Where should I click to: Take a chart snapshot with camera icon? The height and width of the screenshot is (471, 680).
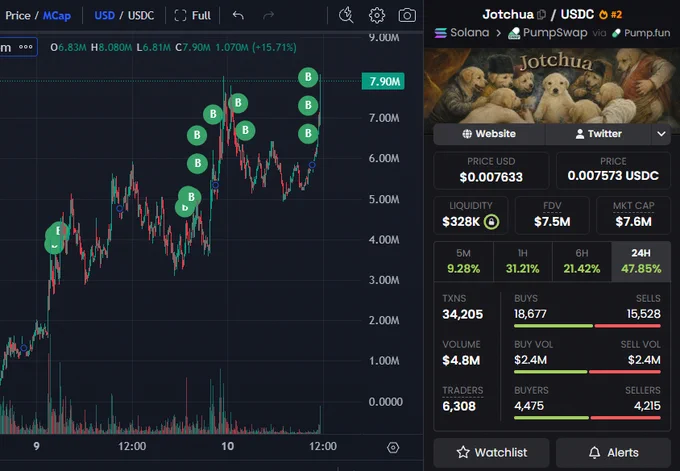click(x=407, y=16)
